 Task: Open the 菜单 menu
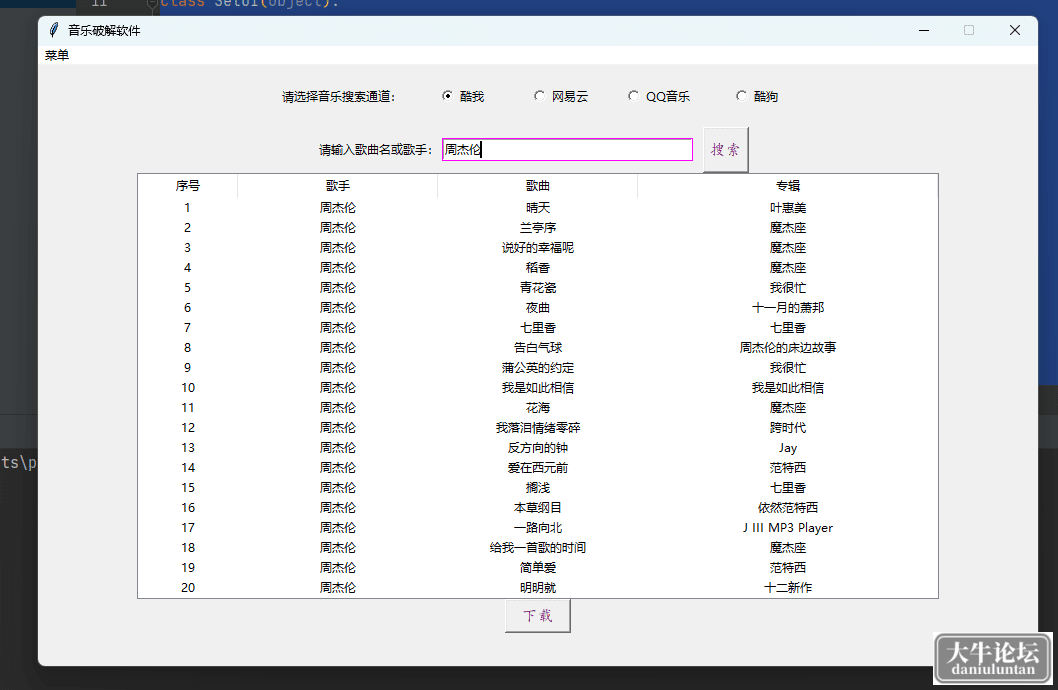tap(57, 55)
